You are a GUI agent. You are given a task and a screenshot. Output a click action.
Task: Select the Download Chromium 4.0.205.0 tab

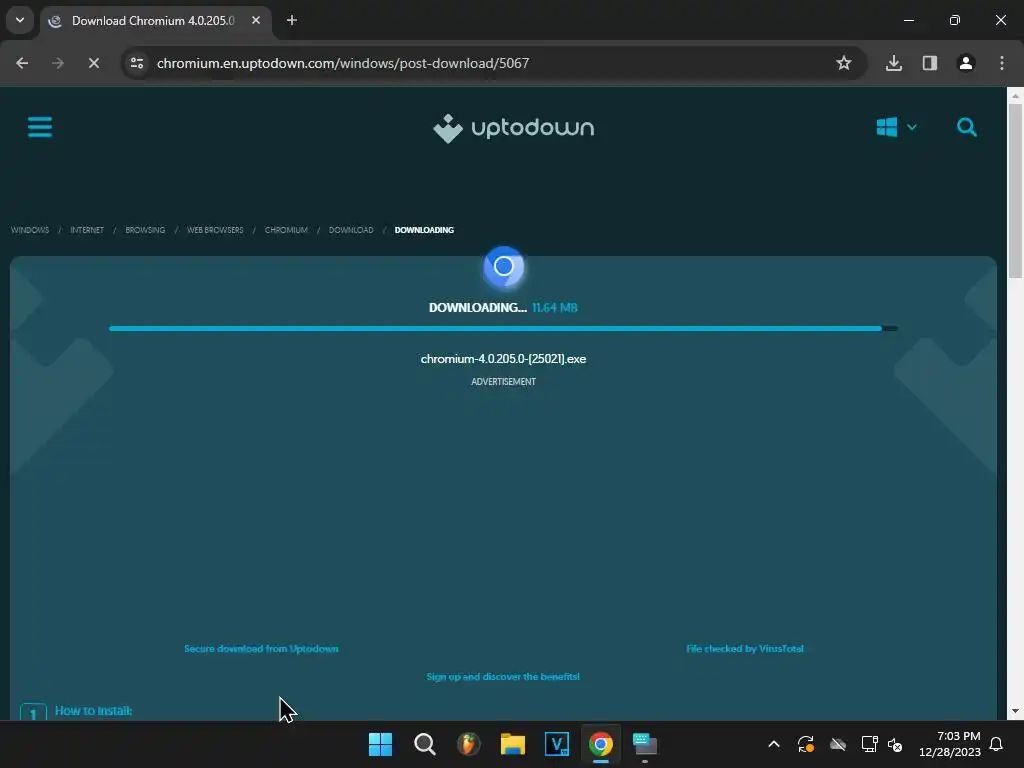(x=153, y=21)
